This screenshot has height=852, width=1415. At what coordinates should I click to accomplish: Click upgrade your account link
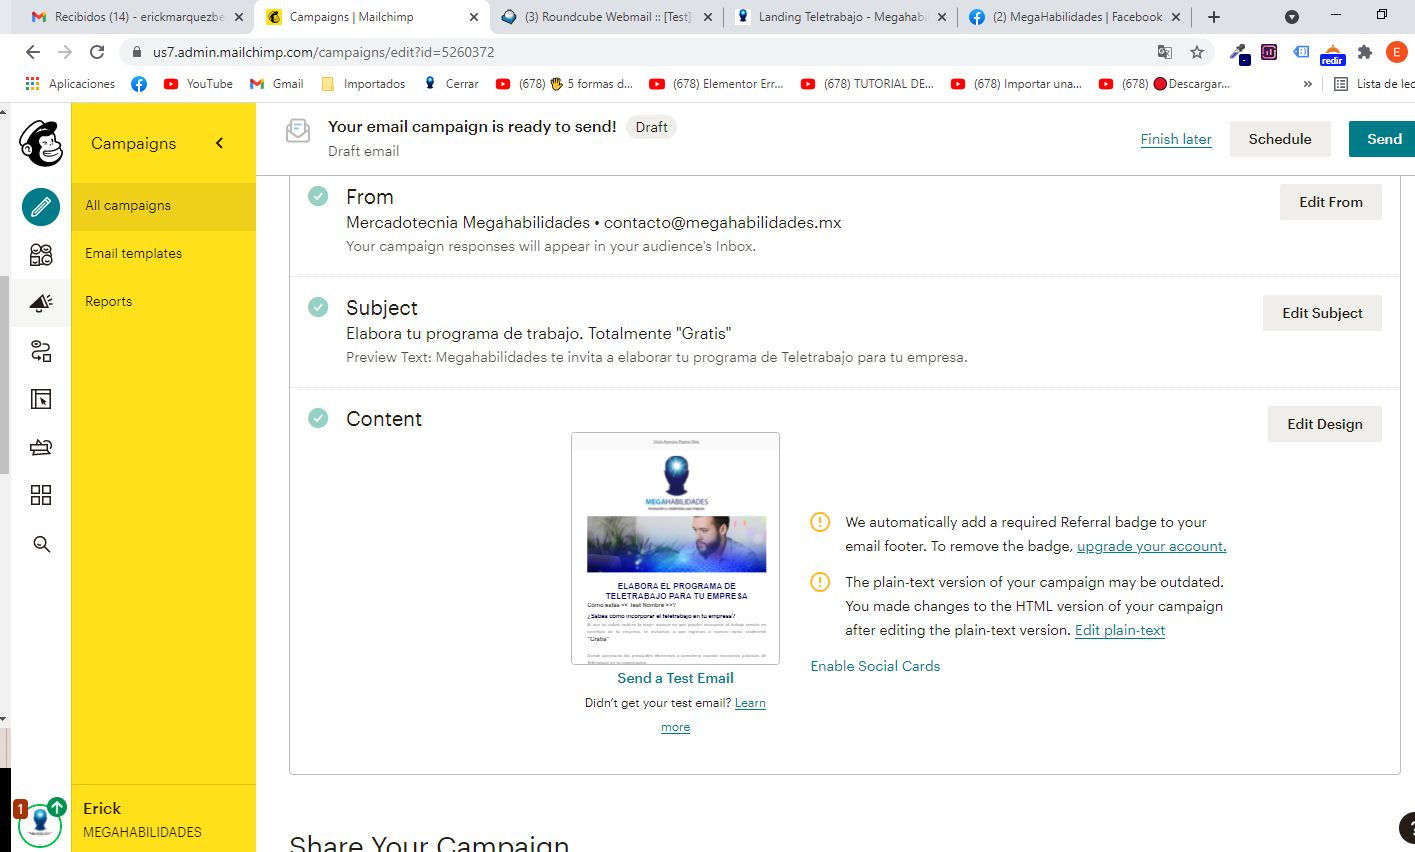coord(1151,546)
